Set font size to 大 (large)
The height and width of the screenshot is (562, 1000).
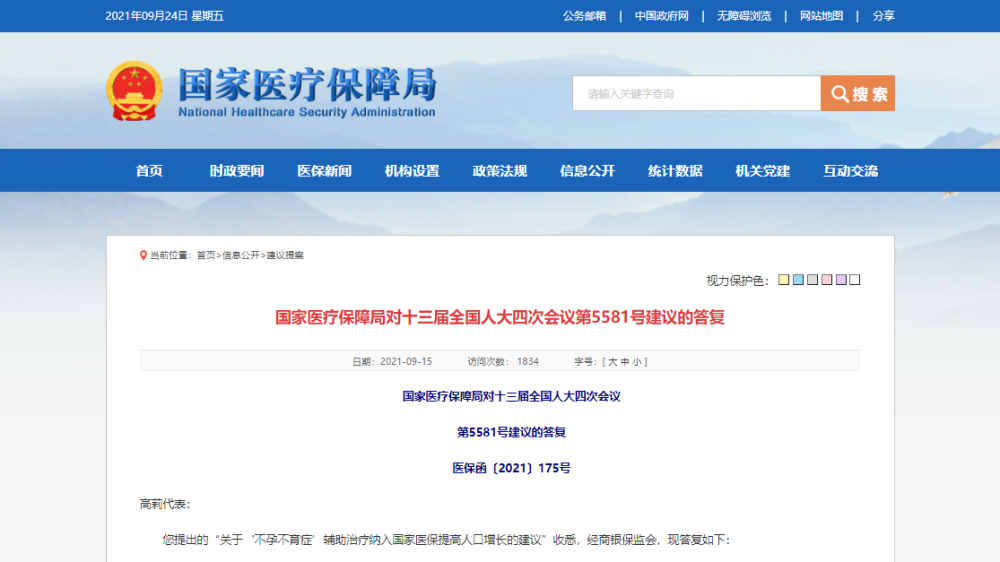[x=612, y=362]
